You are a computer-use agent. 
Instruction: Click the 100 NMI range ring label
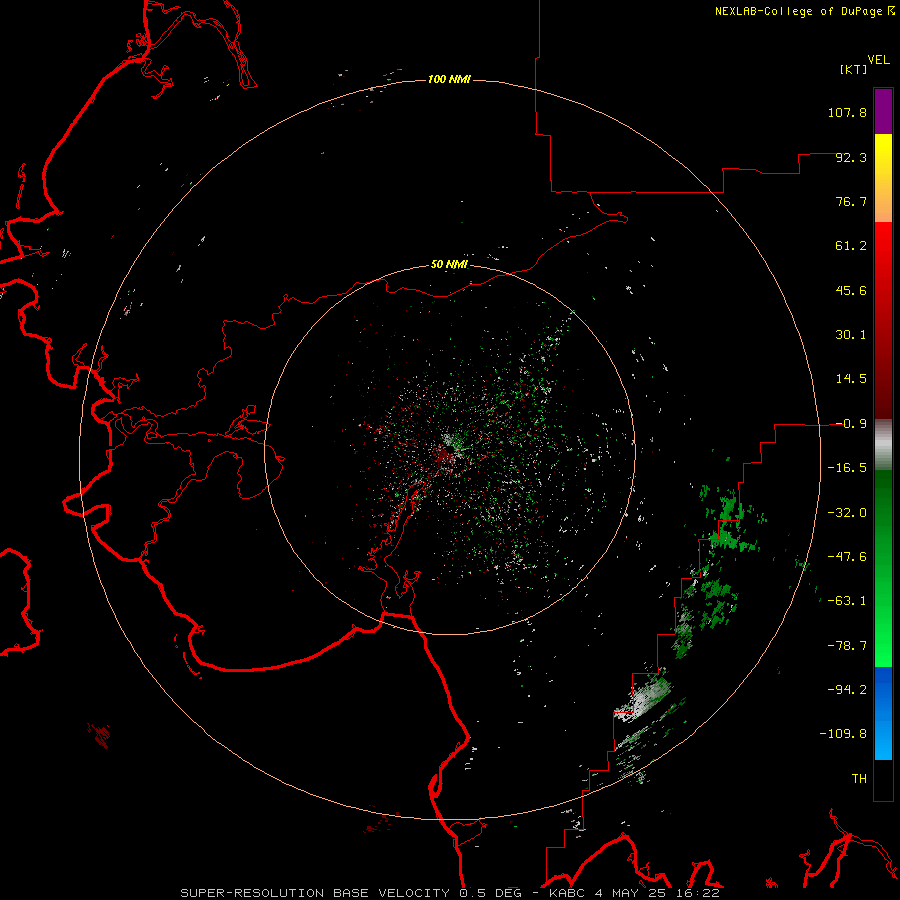coord(449,79)
